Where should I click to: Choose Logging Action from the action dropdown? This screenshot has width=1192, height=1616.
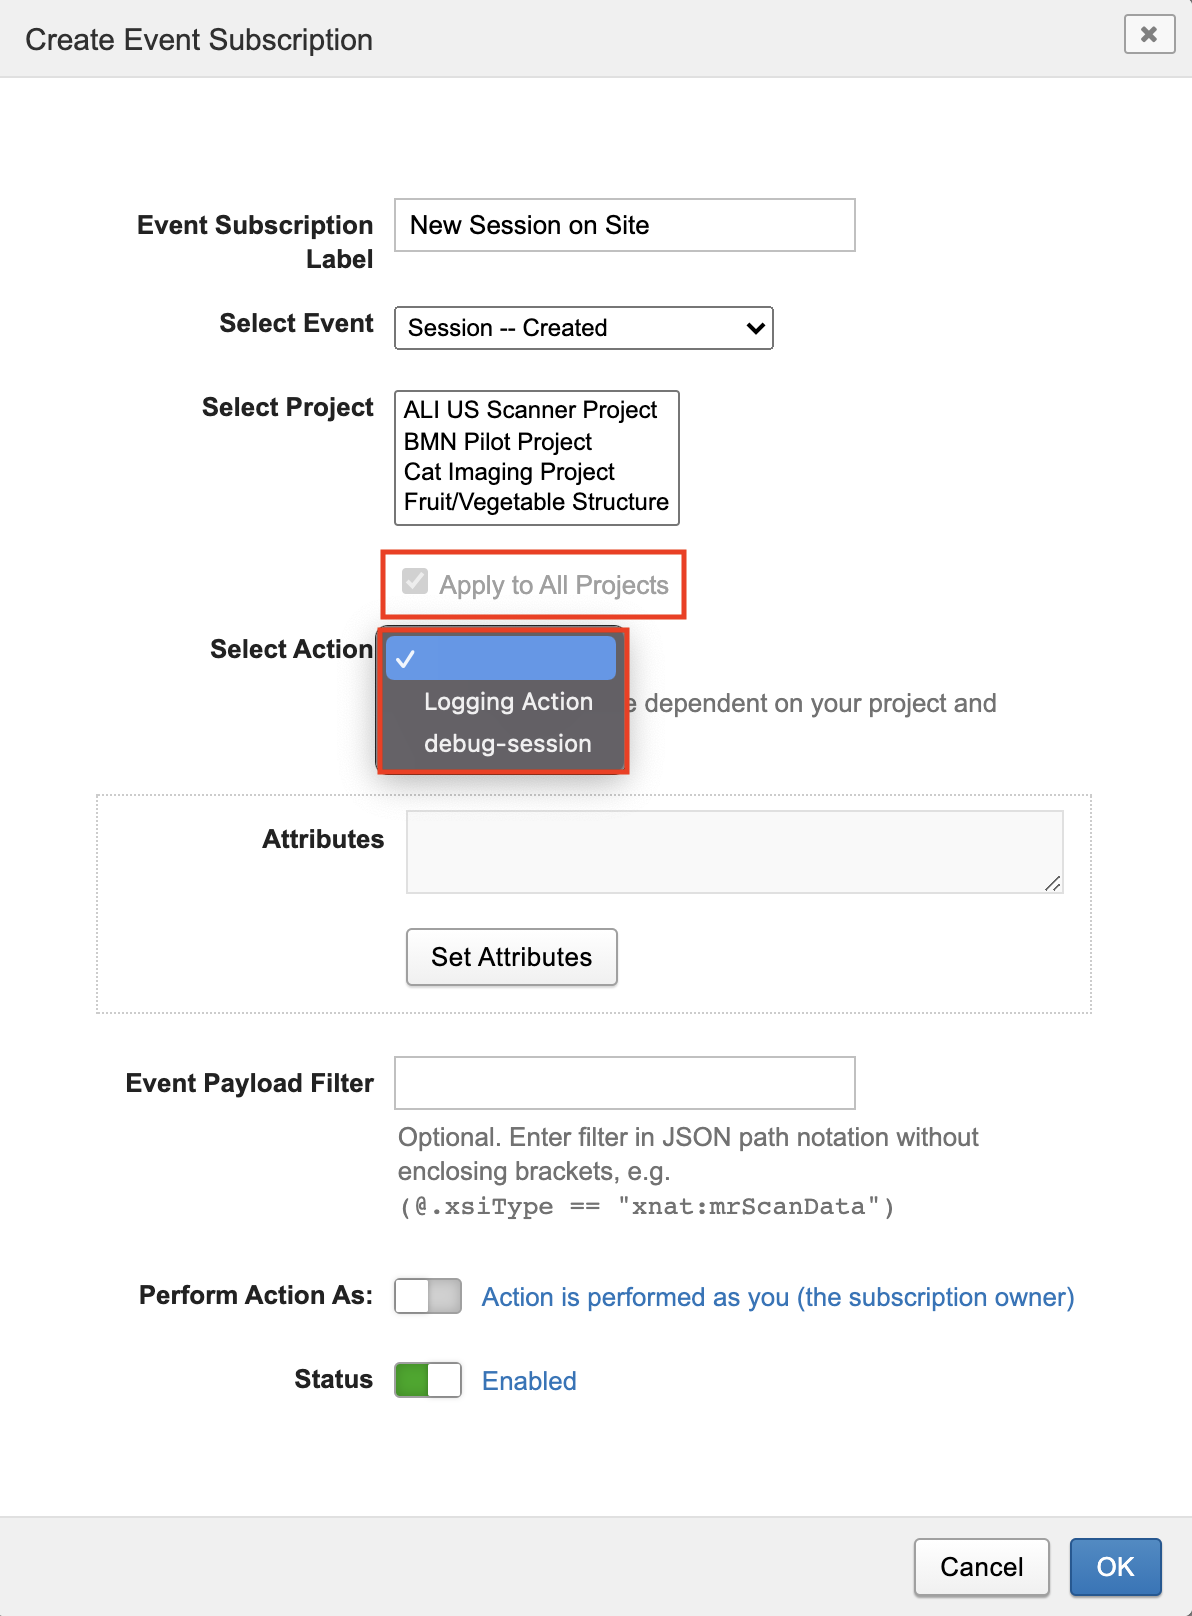506,702
